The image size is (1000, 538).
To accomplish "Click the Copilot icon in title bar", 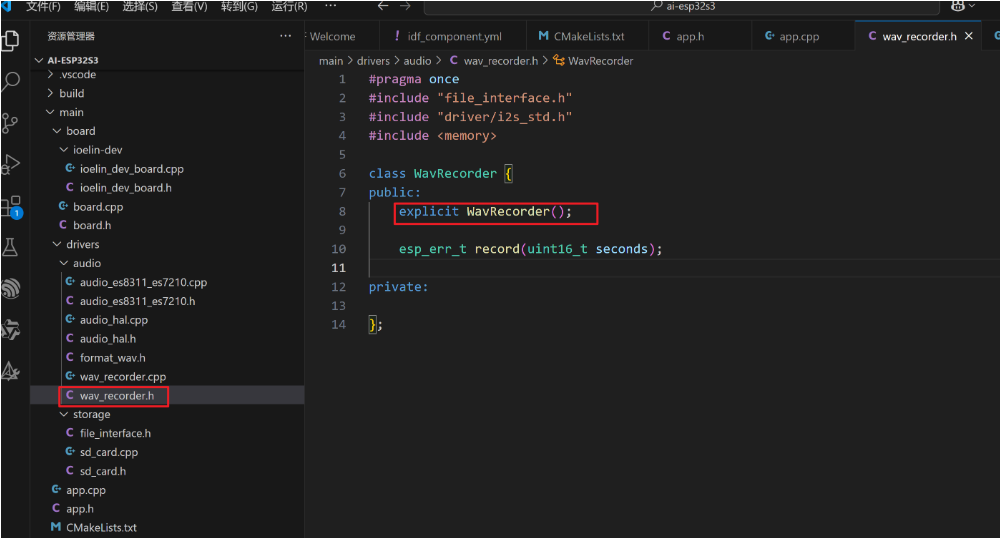I will click(x=958, y=6).
